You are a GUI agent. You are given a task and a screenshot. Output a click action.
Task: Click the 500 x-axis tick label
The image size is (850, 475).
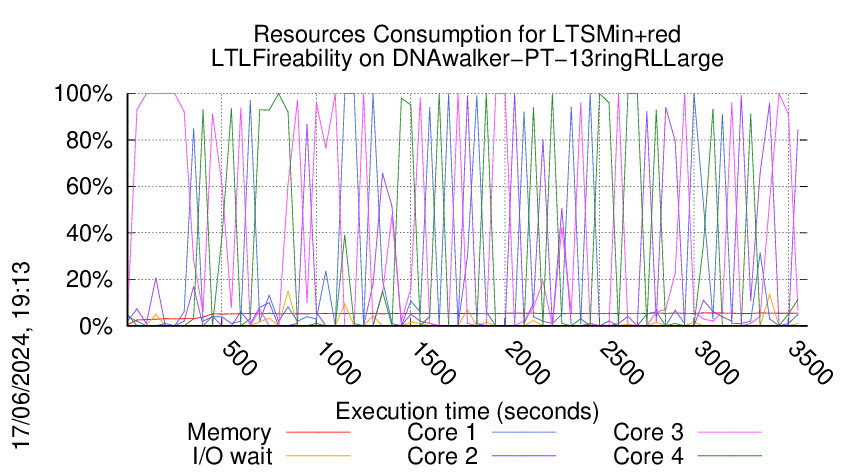[x=239, y=359]
